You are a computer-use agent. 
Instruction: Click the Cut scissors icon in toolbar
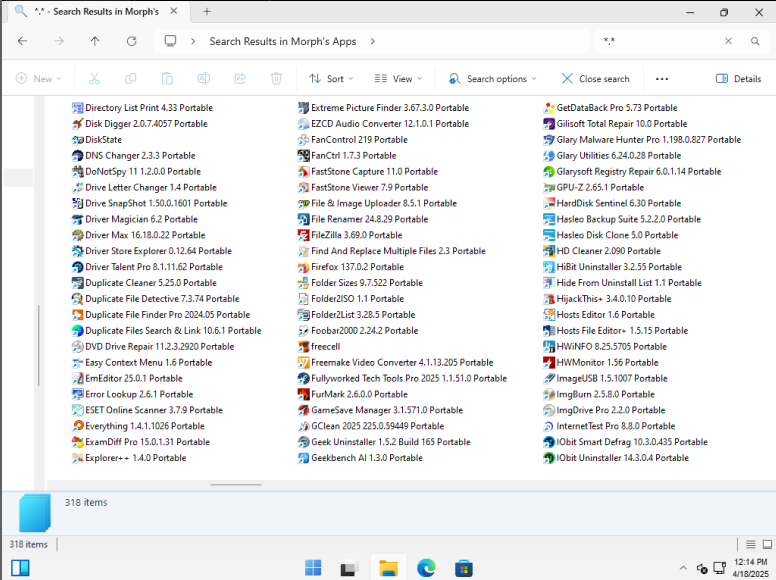(94, 79)
